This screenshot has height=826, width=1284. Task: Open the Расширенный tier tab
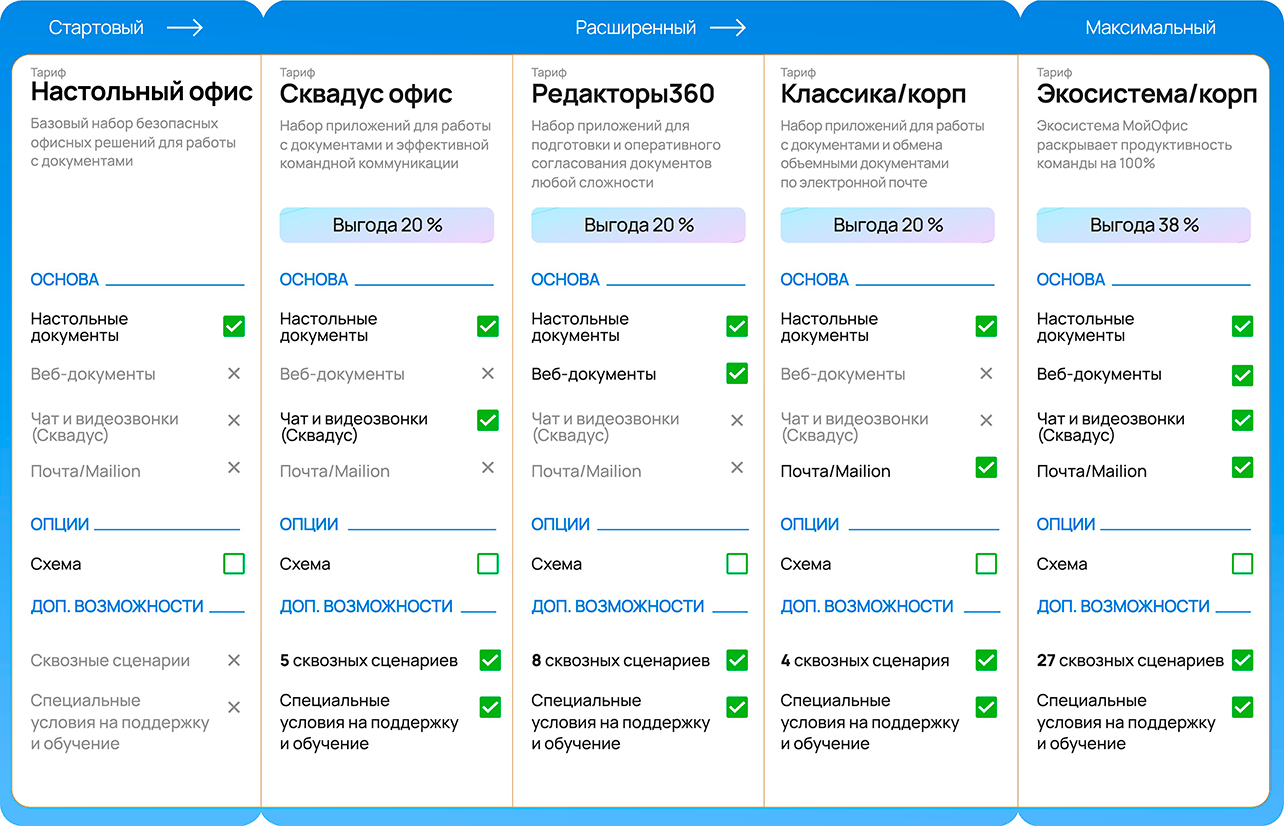click(x=660, y=28)
